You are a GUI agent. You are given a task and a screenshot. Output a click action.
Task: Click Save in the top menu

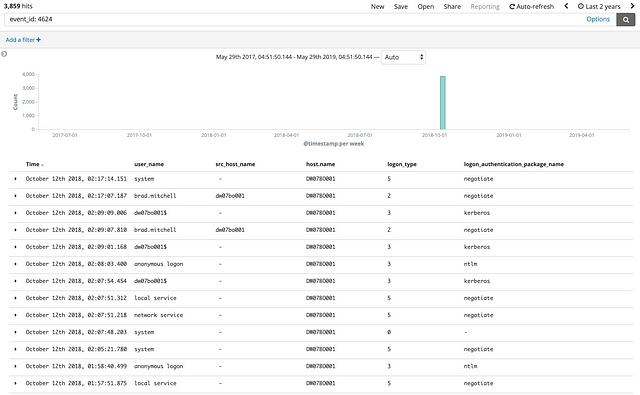pos(401,7)
